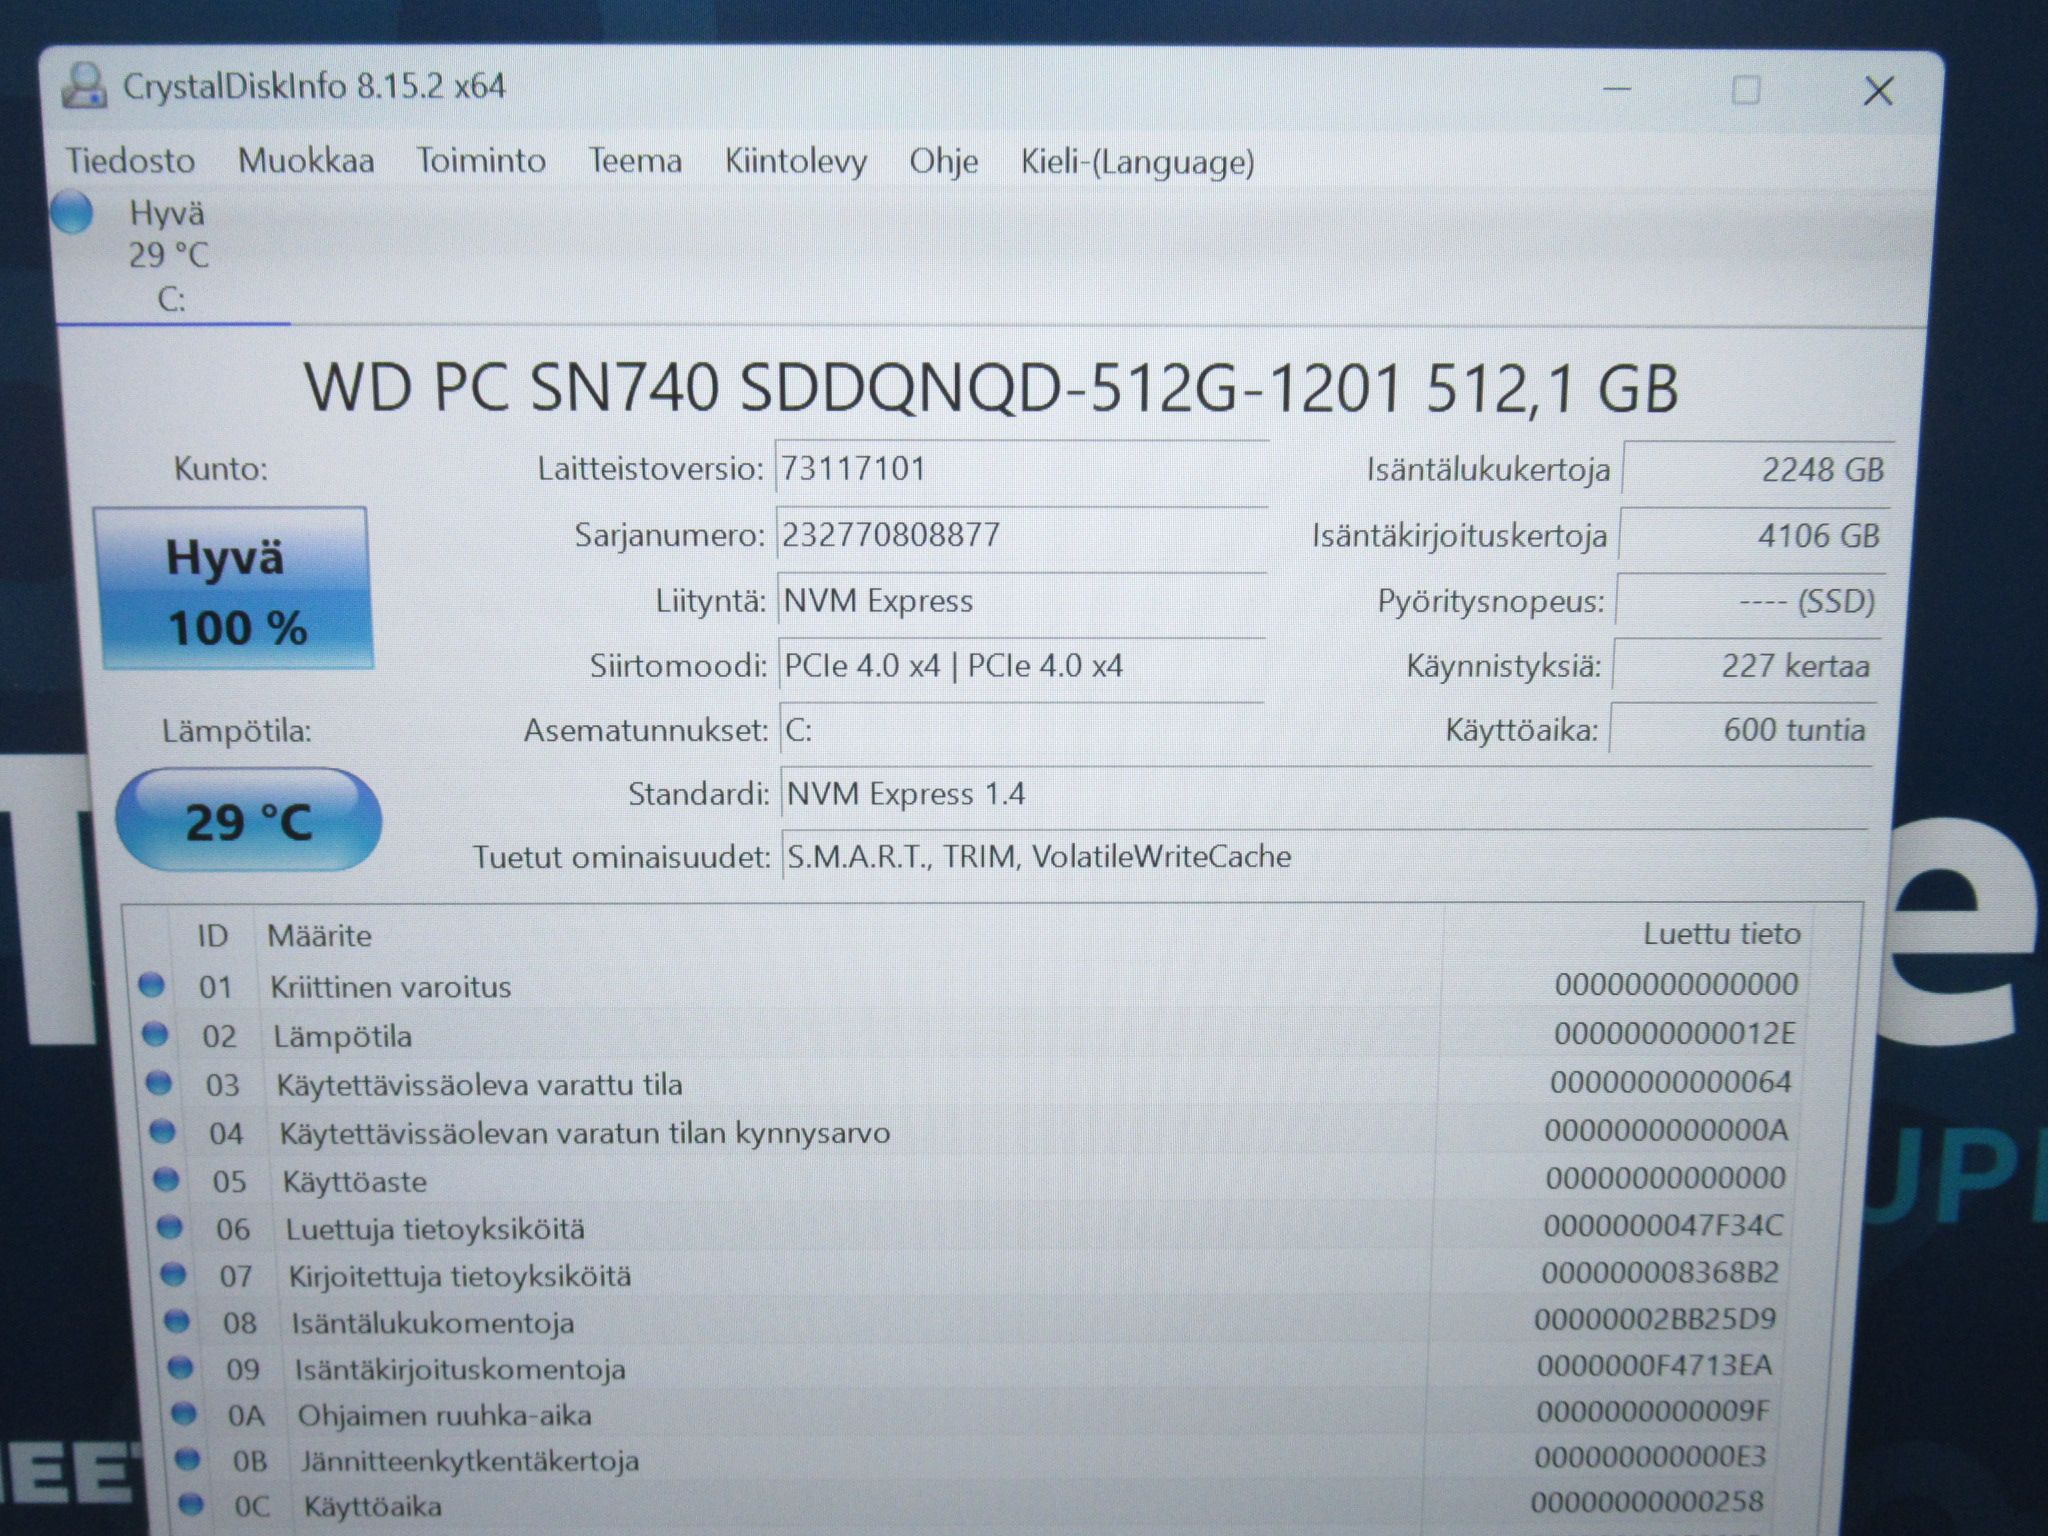Open the Kiintolevy menu
Screen dimensions: 2048x1536
(796, 162)
